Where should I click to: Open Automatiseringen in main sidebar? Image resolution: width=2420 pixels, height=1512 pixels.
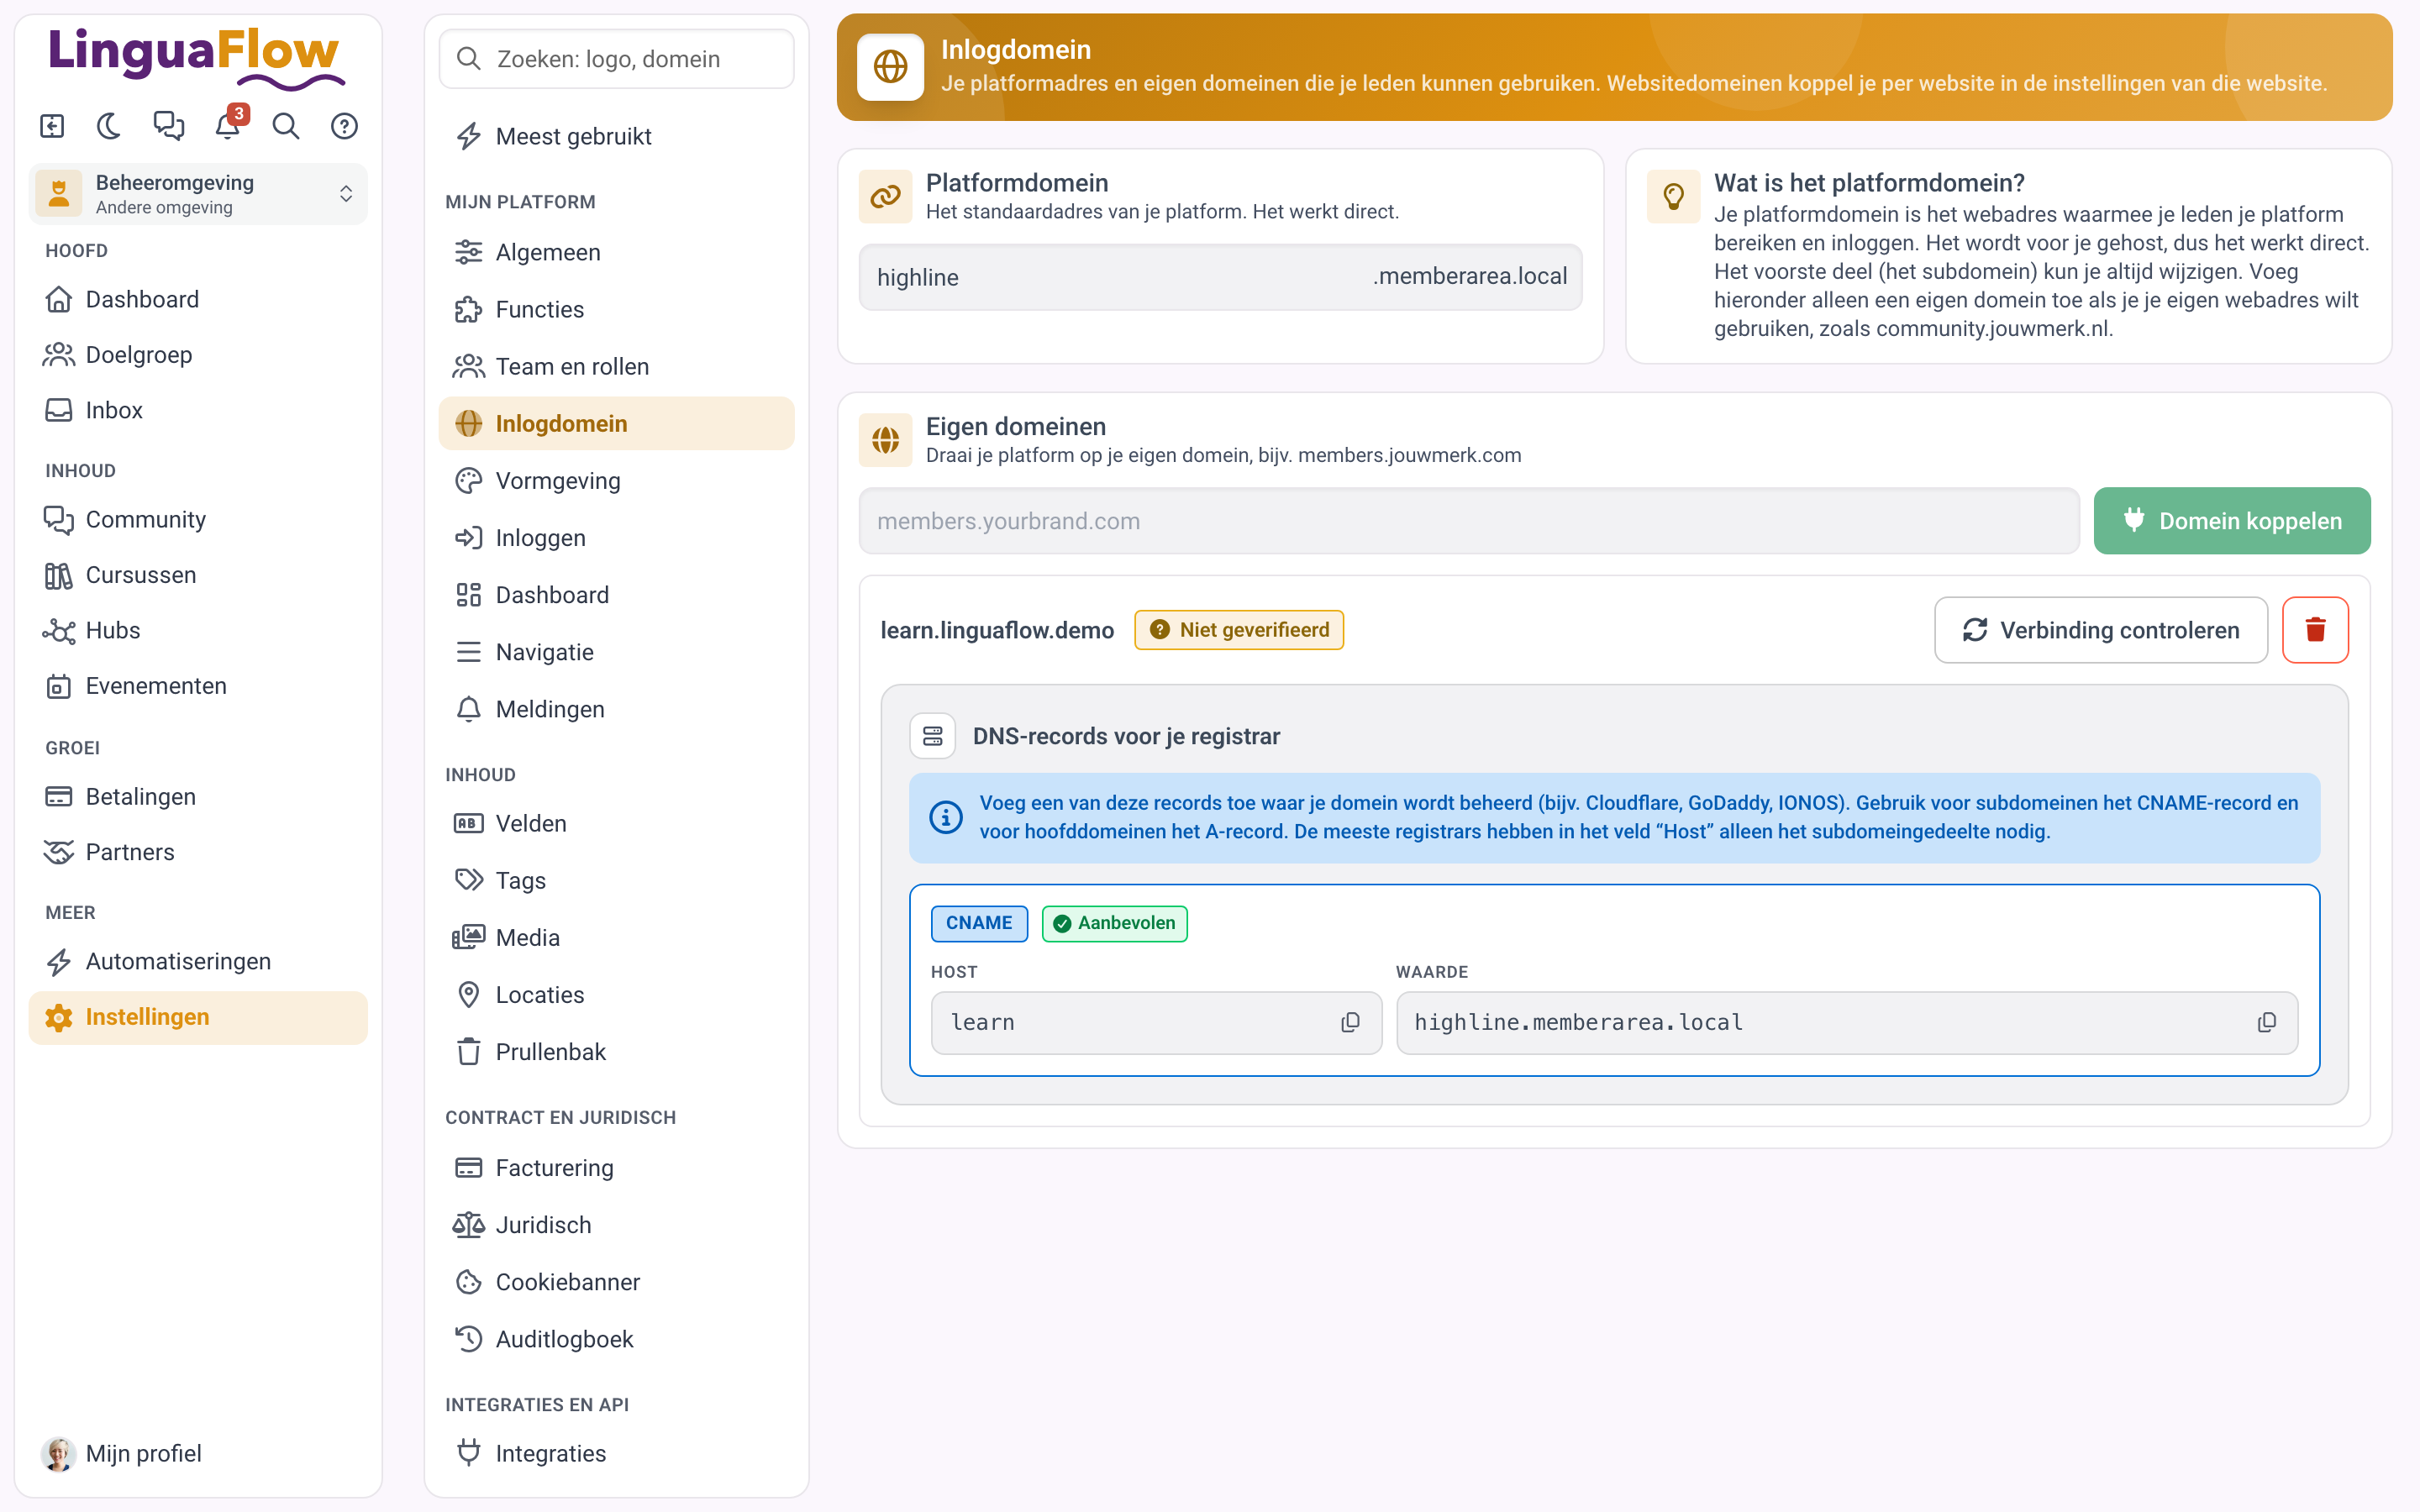[198, 961]
